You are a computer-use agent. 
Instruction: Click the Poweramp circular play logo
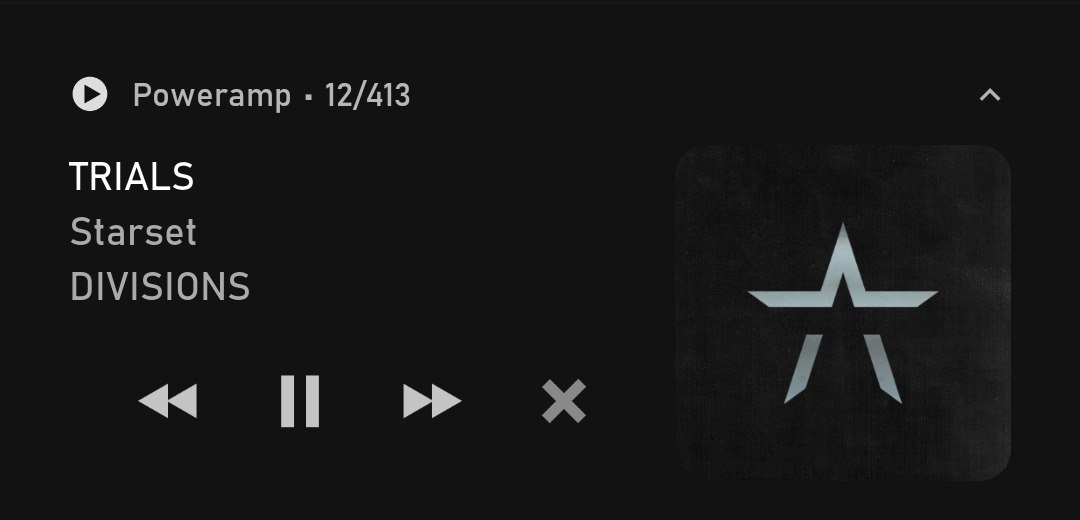pos(90,94)
